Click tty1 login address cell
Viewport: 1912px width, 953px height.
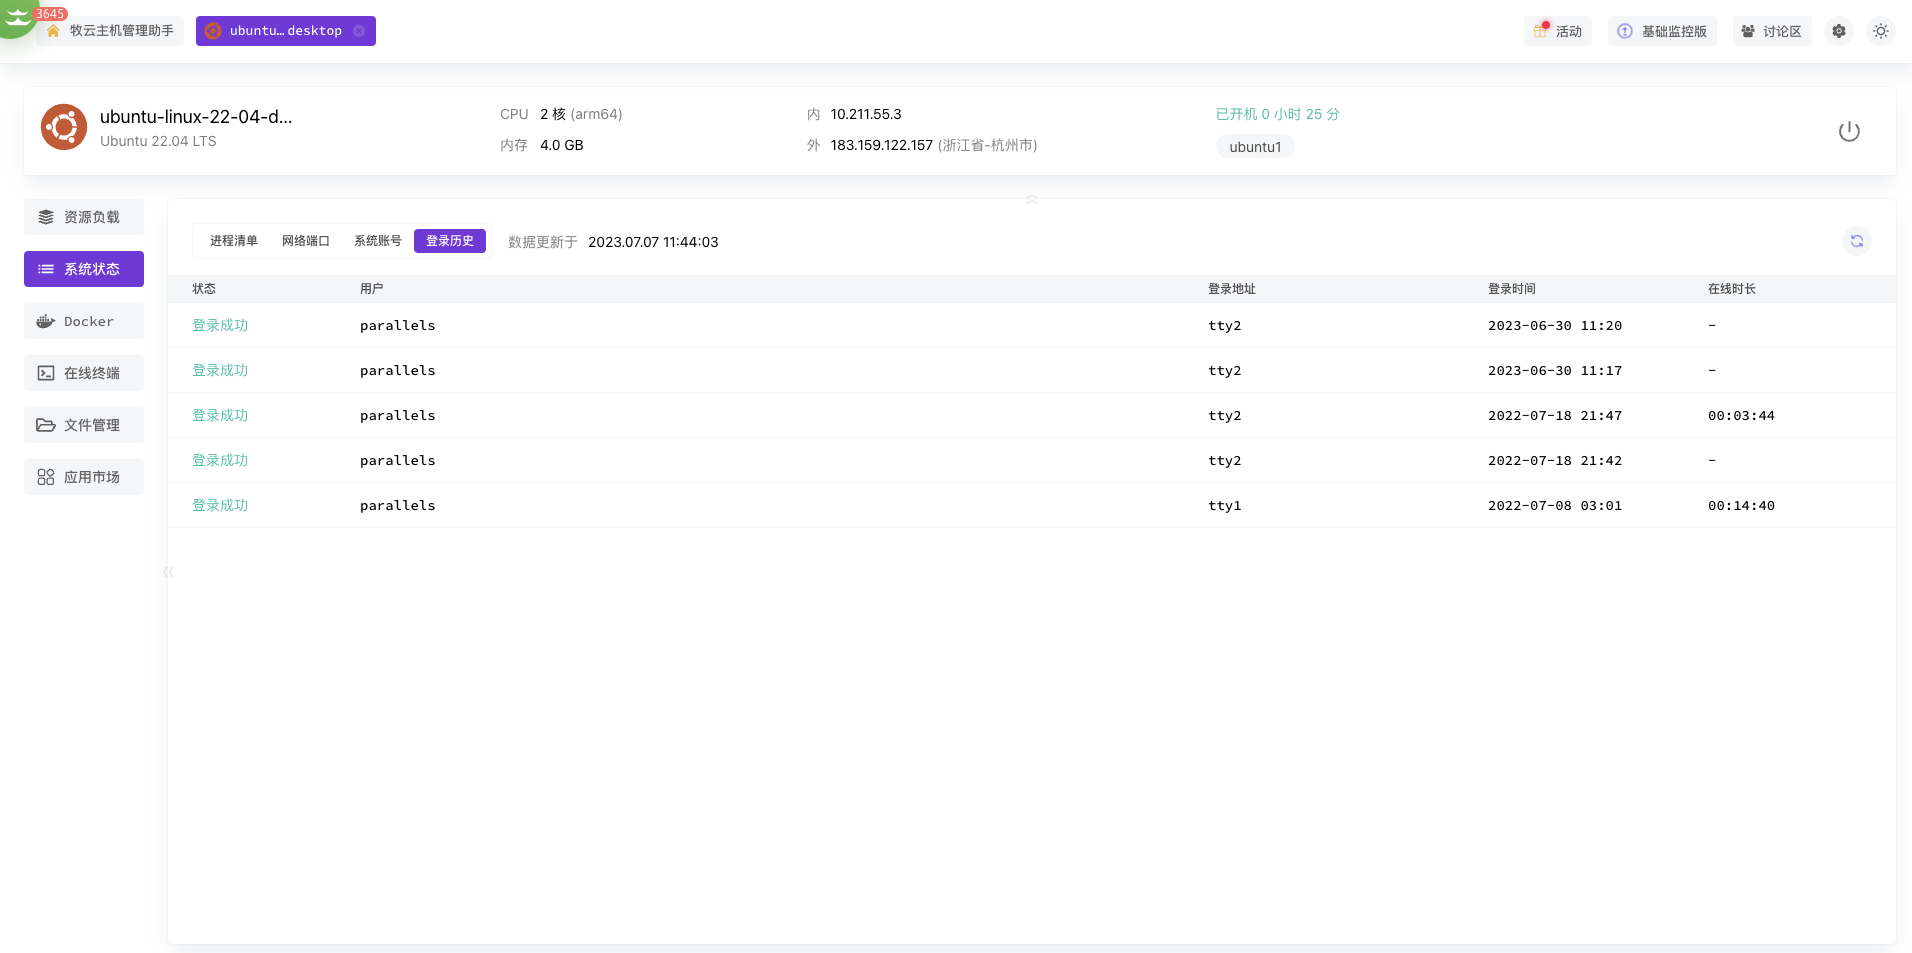(x=1225, y=506)
